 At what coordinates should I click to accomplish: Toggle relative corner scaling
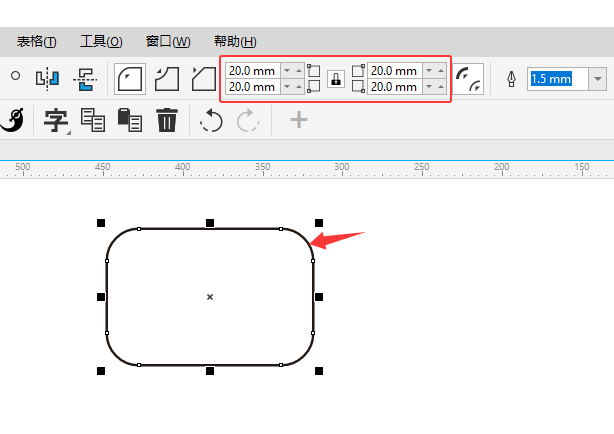click(x=468, y=79)
